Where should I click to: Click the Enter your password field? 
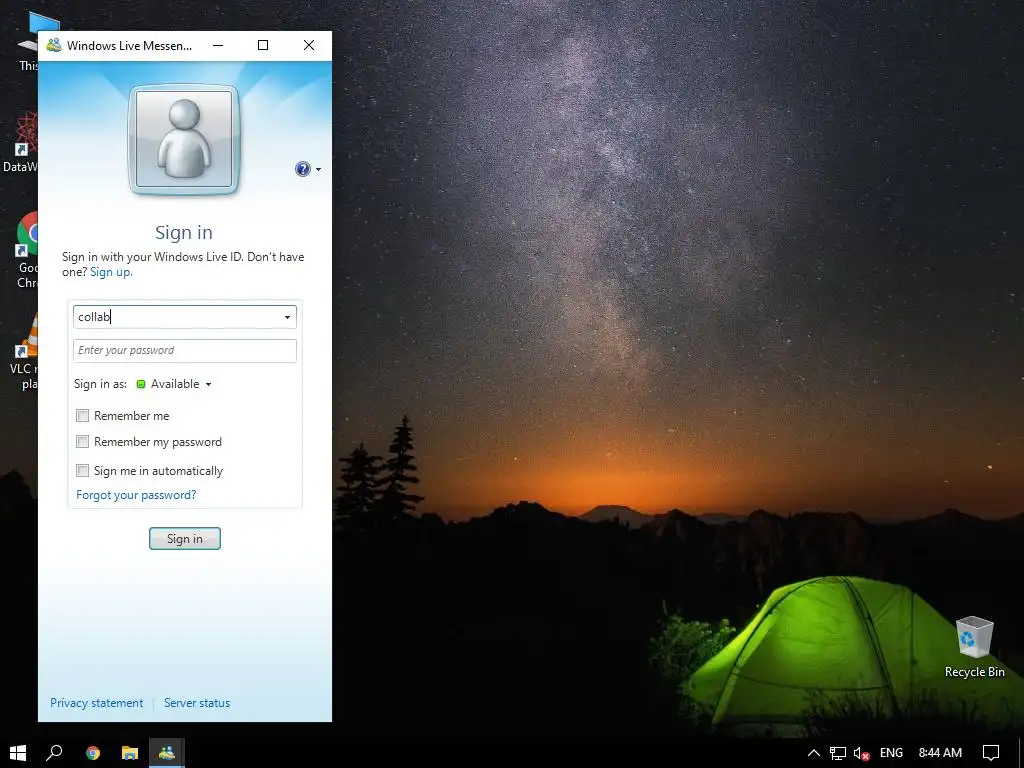[x=185, y=351]
